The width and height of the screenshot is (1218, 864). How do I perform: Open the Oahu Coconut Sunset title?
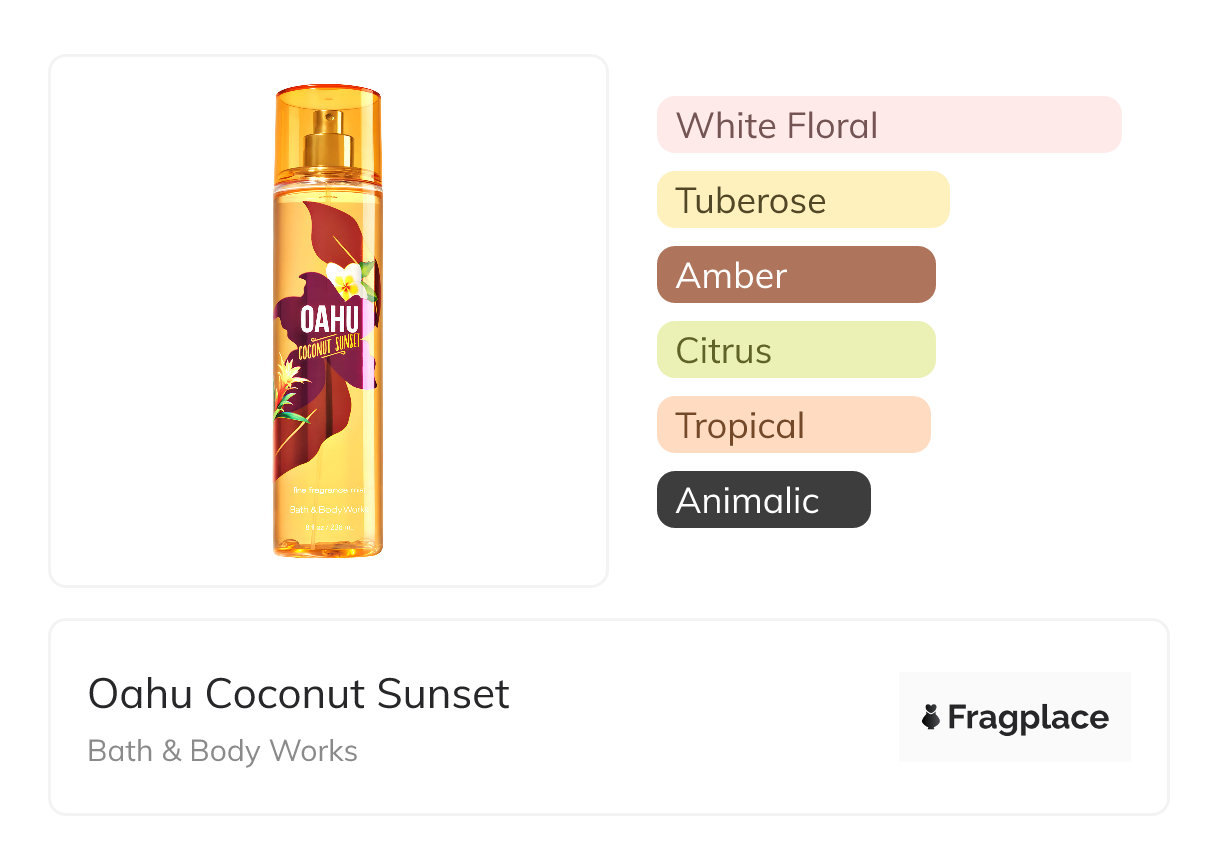point(298,694)
